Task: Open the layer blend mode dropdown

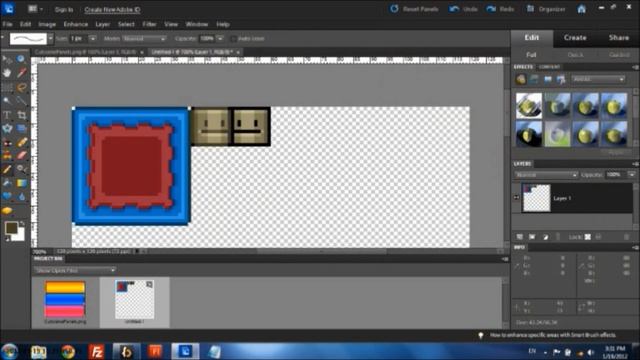Action: pos(546,175)
